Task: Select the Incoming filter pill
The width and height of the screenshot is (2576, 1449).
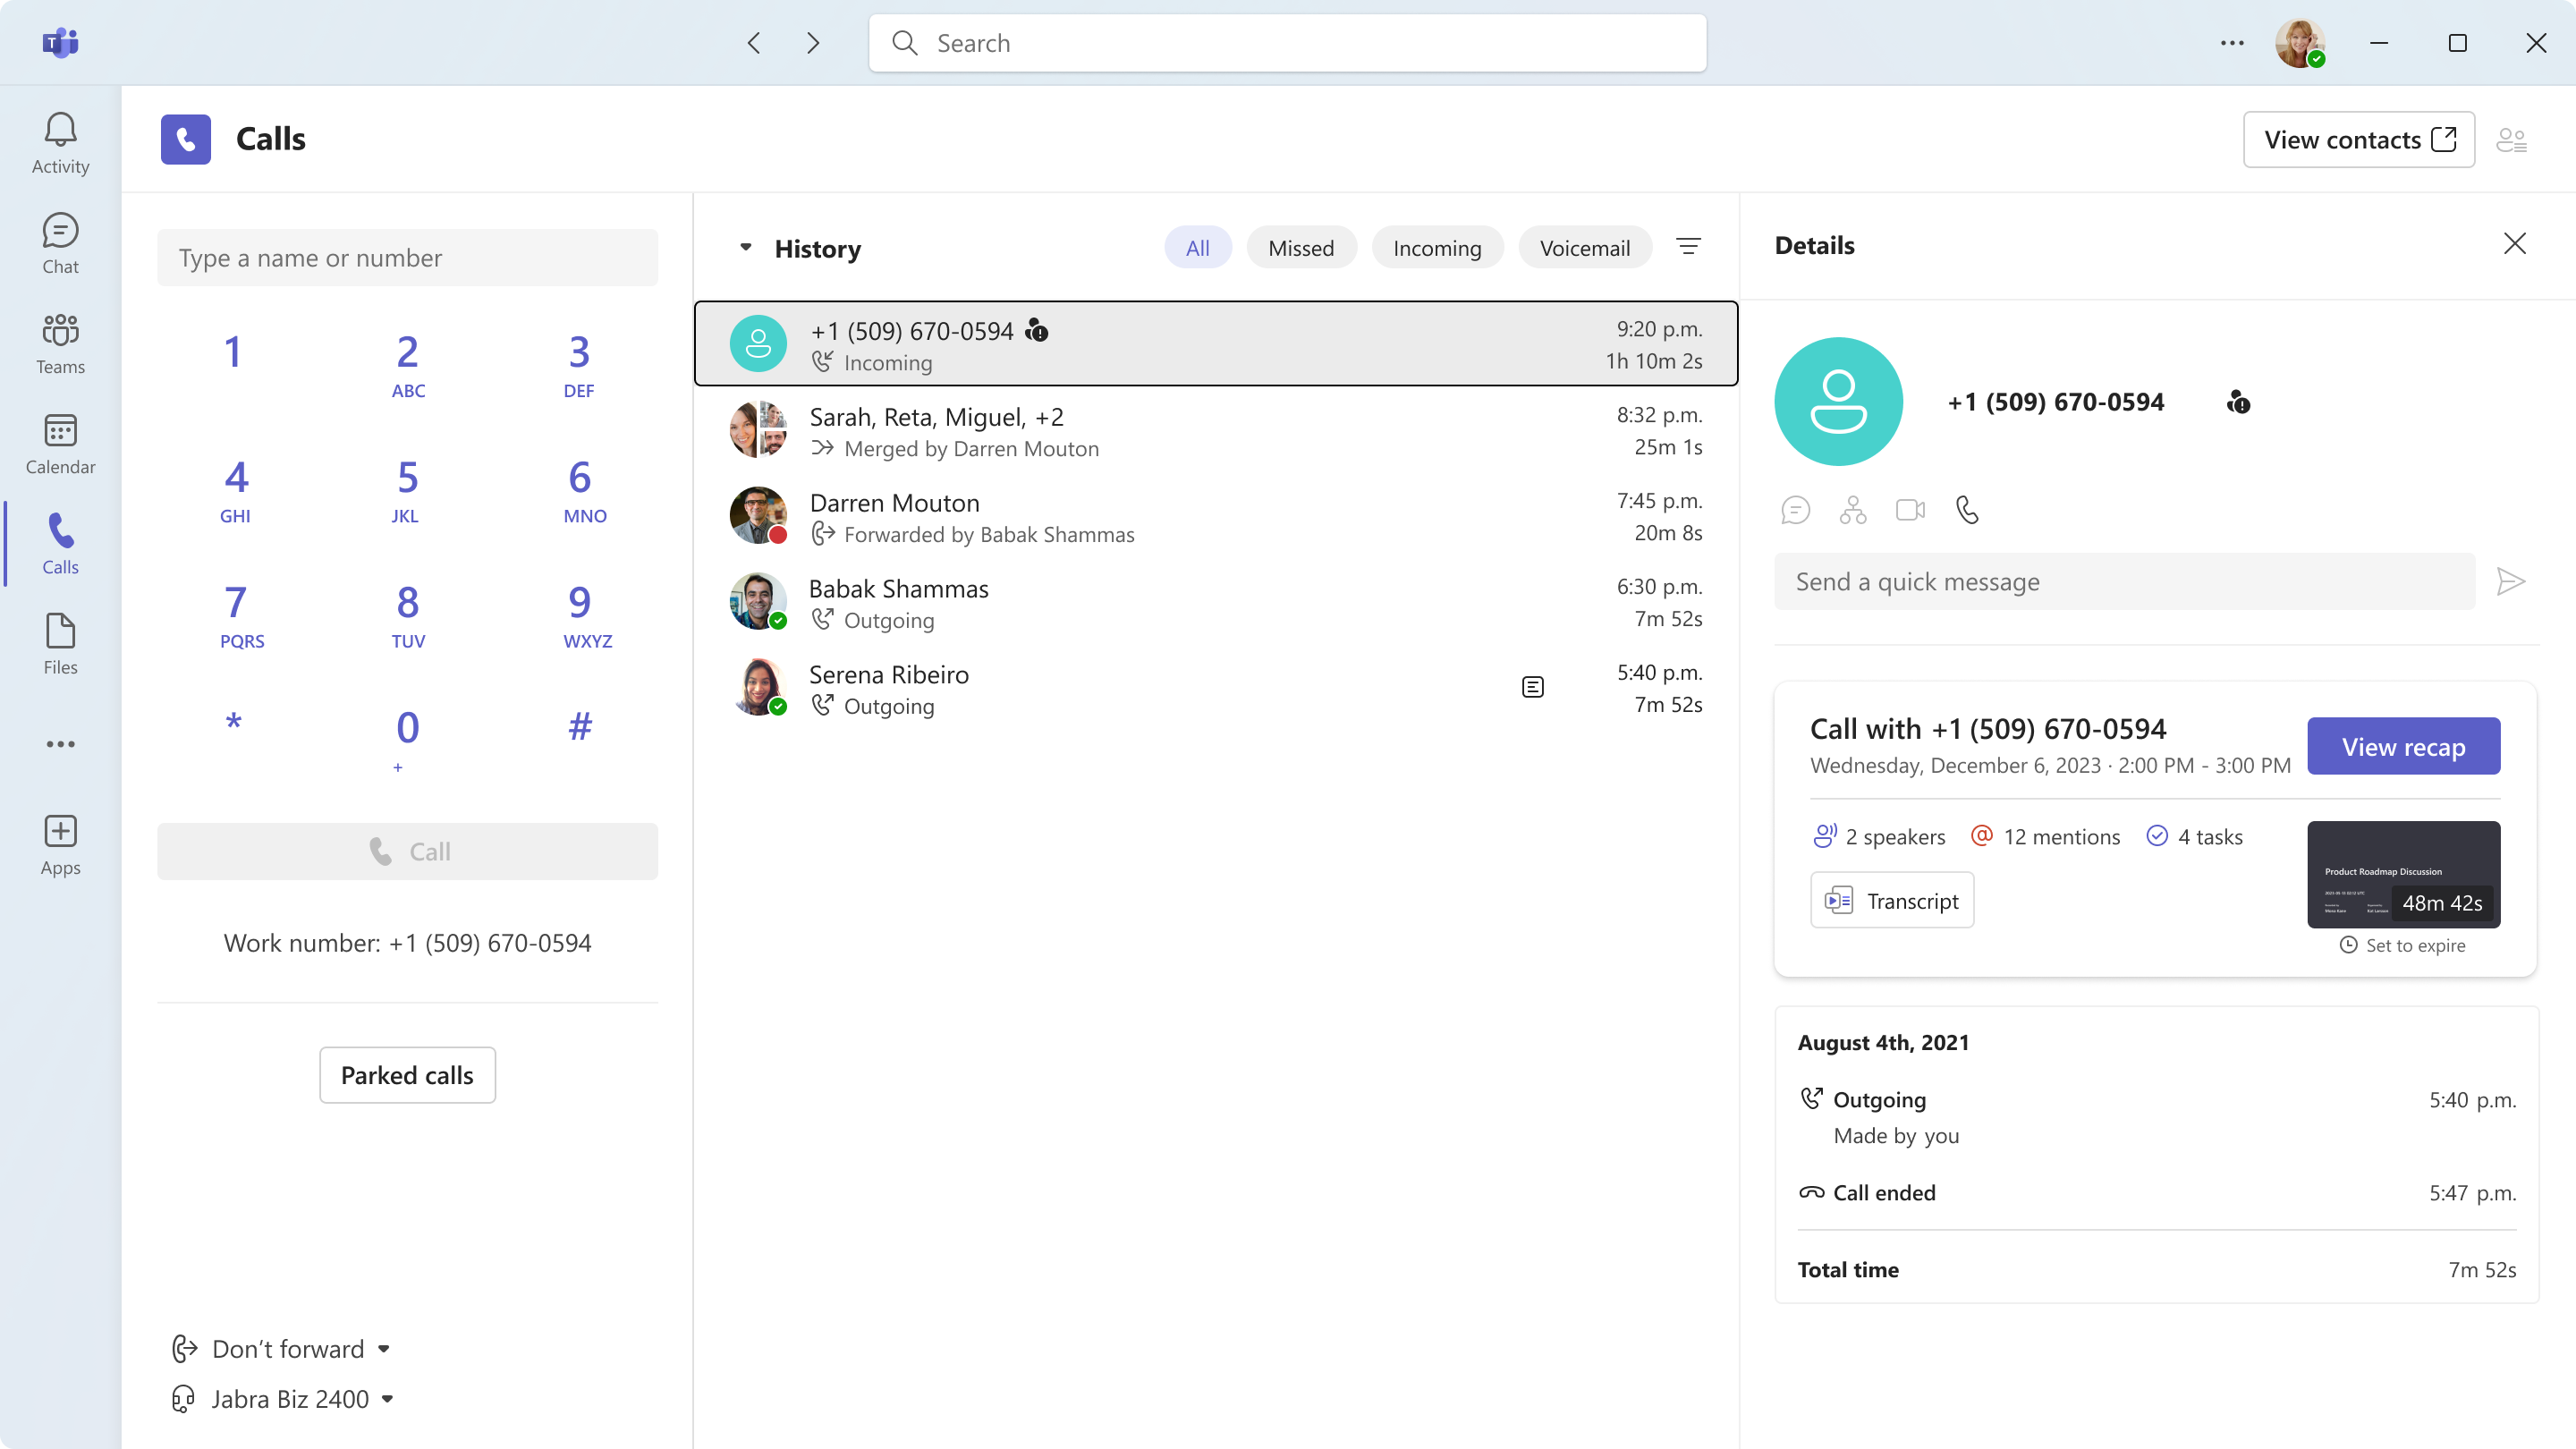Action: [1436, 248]
